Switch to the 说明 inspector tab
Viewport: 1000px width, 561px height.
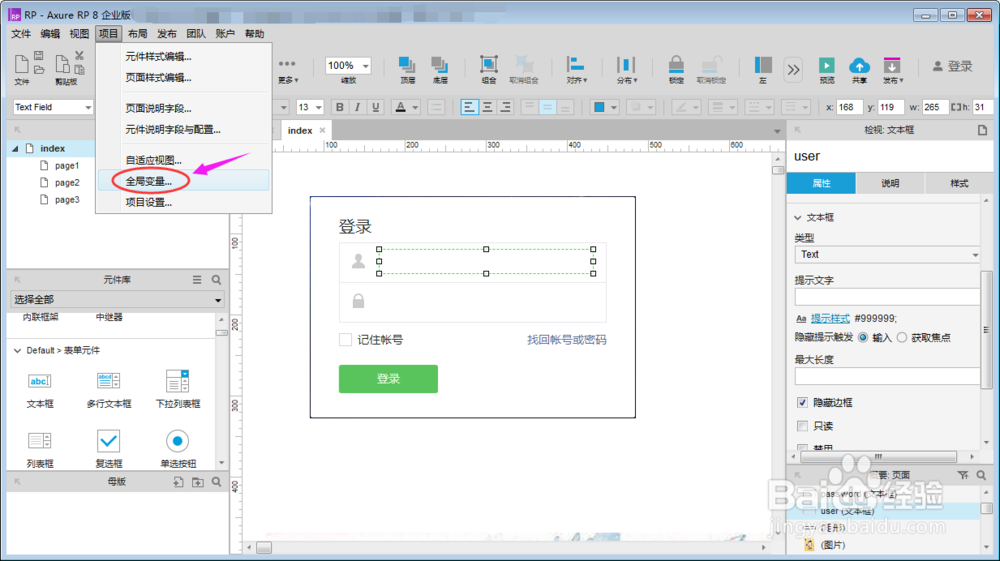(x=890, y=184)
